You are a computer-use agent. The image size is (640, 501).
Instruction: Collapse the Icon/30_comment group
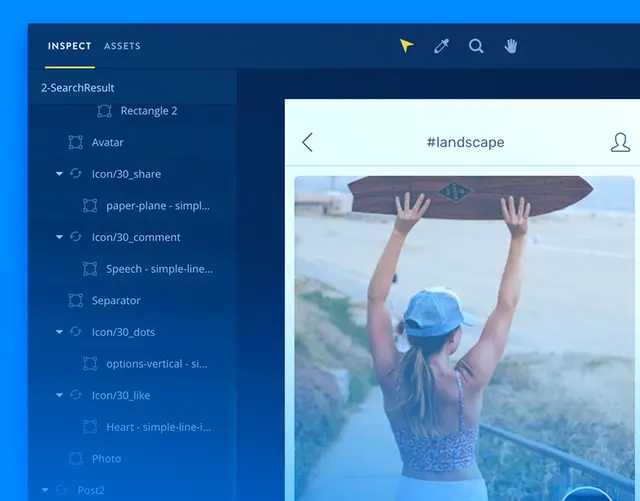pos(59,237)
